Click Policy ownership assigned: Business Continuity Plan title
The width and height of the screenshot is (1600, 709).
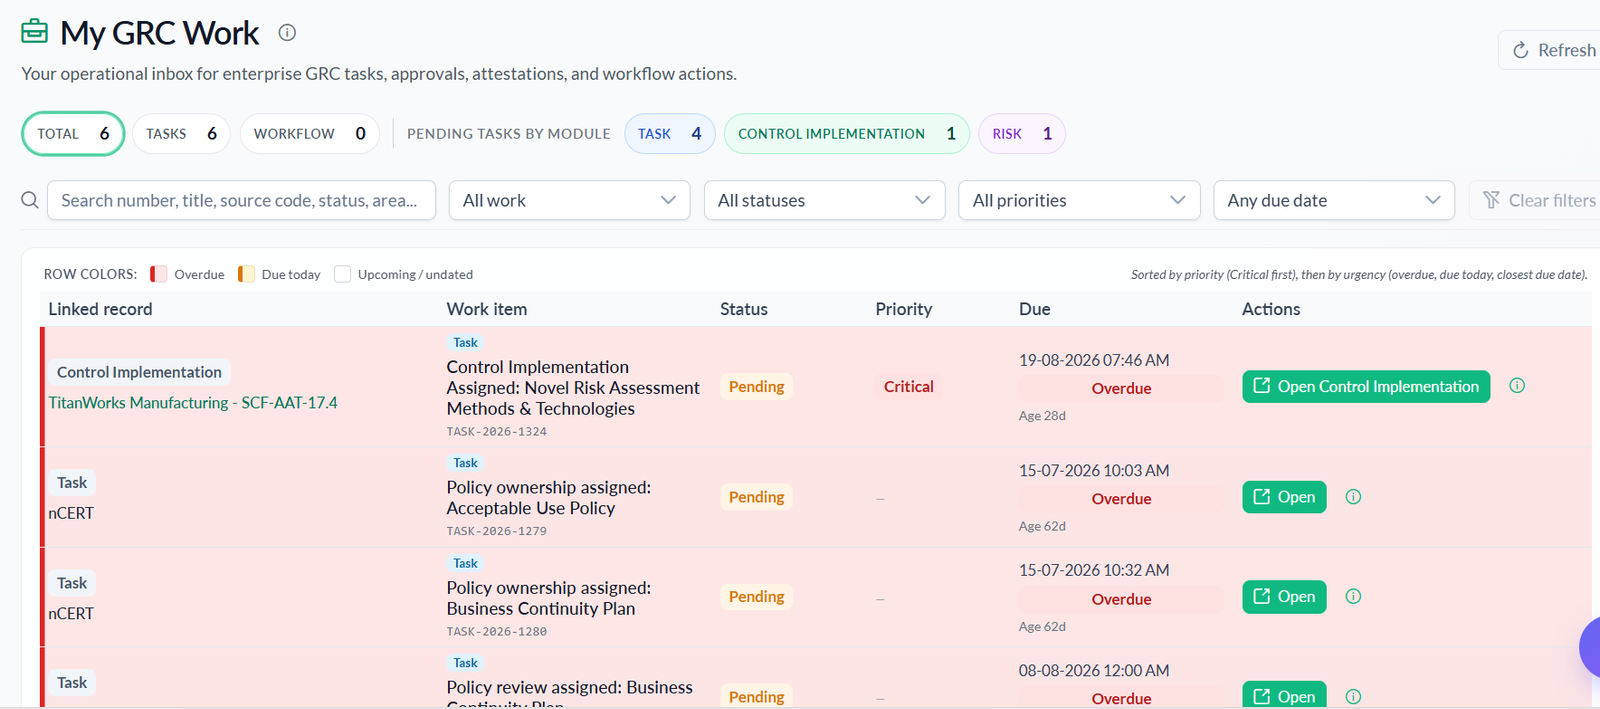point(548,598)
